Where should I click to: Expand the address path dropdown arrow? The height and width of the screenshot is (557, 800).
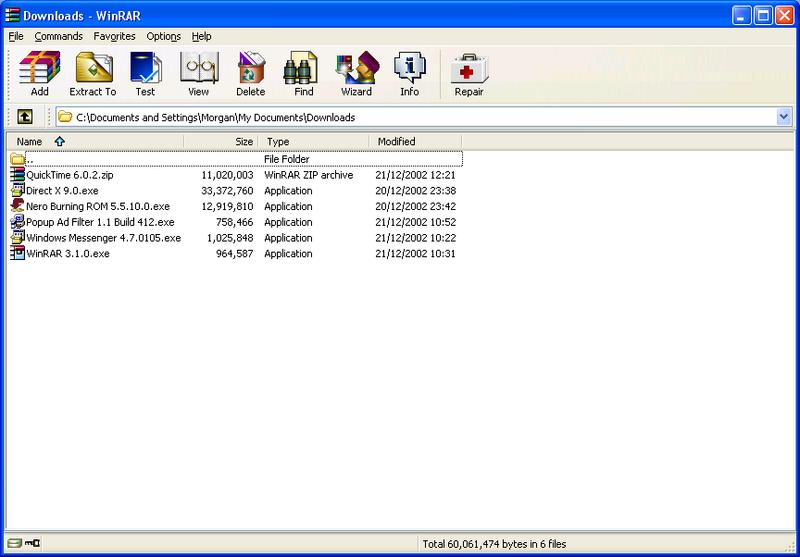click(783, 117)
